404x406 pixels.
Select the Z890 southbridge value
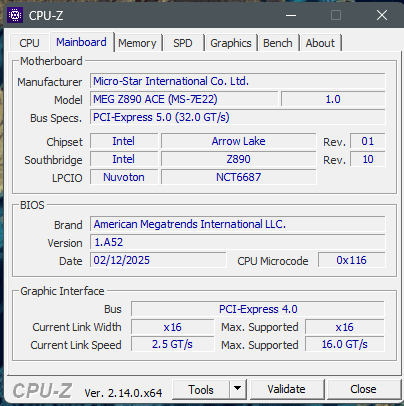pyautogui.click(x=239, y=159)
